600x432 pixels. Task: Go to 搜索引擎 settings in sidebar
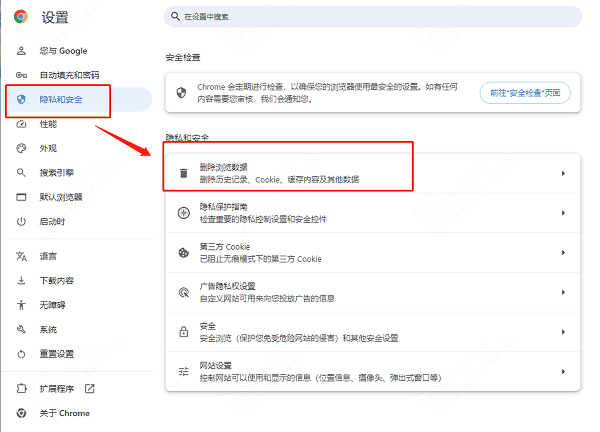click(57, 172)
